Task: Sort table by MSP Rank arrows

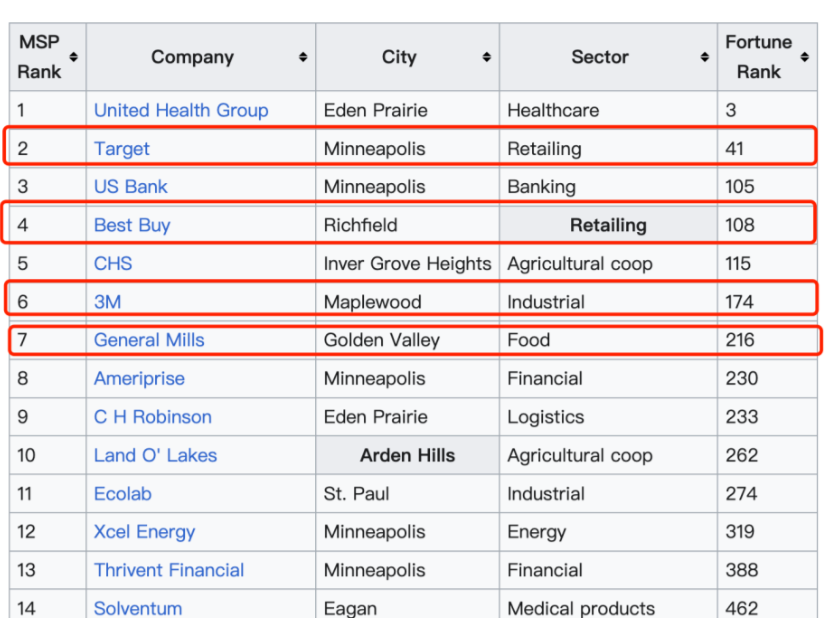Action: tap(73, 57)
